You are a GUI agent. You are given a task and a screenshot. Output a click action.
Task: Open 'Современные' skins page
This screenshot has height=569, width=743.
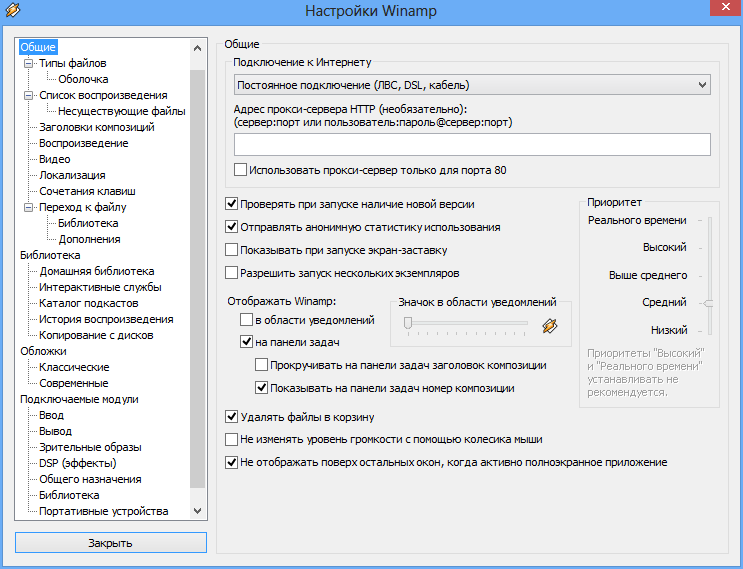[x=73, y=383]
